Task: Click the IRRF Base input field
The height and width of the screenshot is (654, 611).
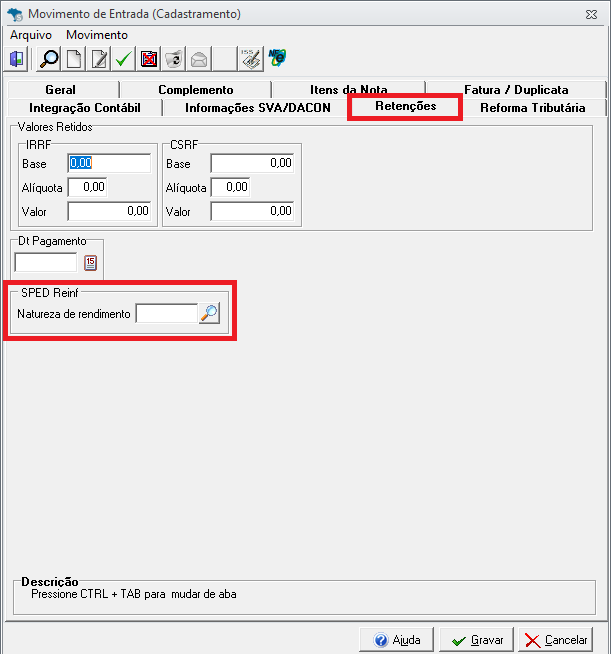Action: pos(109,163)
